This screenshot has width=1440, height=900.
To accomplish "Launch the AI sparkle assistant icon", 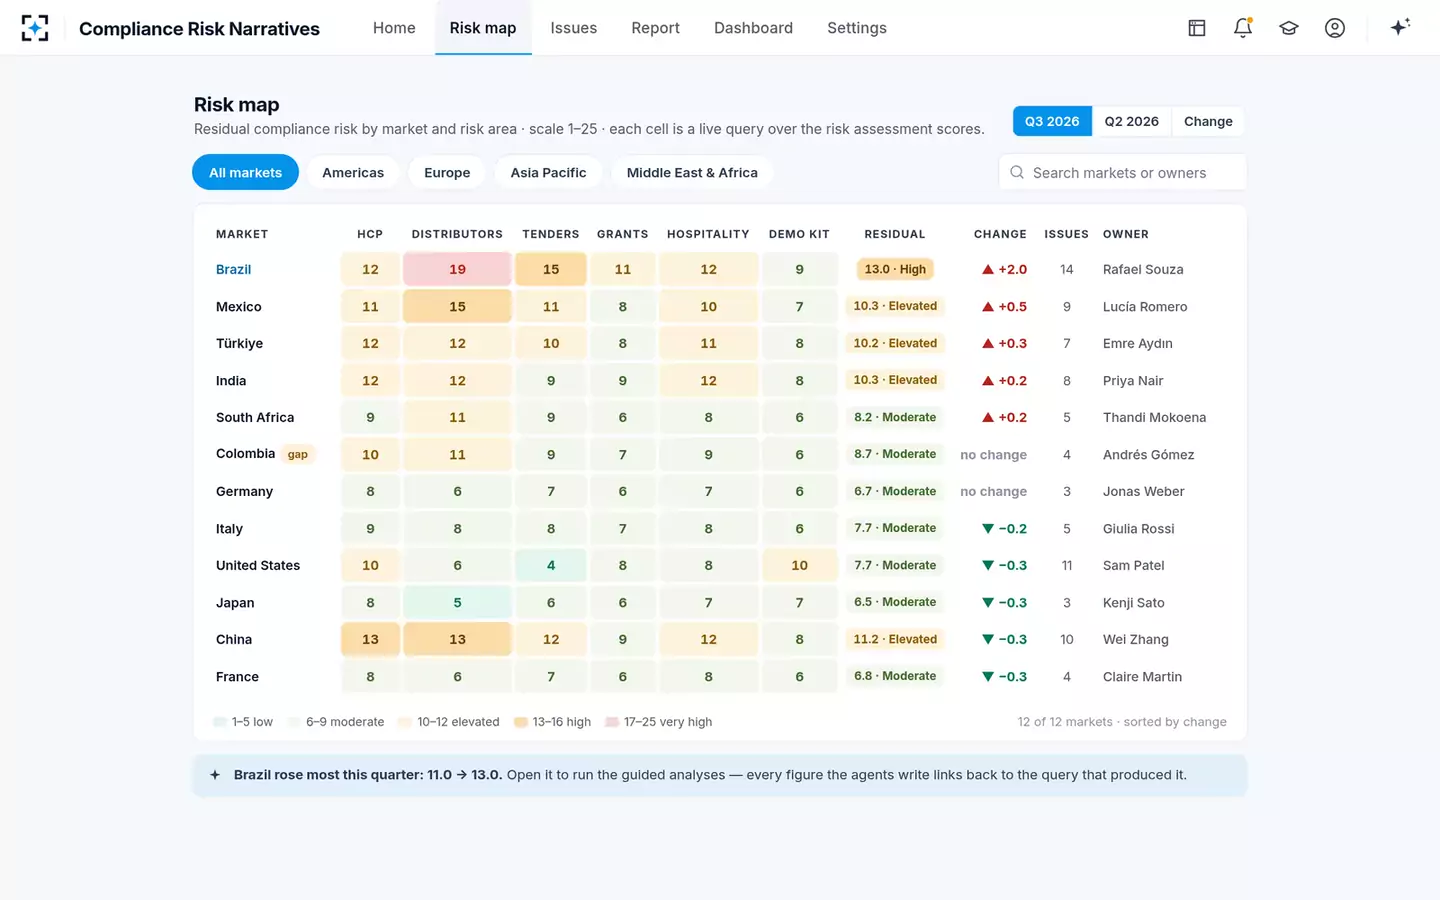I will pyautogui.click(x=1400, y=27).
